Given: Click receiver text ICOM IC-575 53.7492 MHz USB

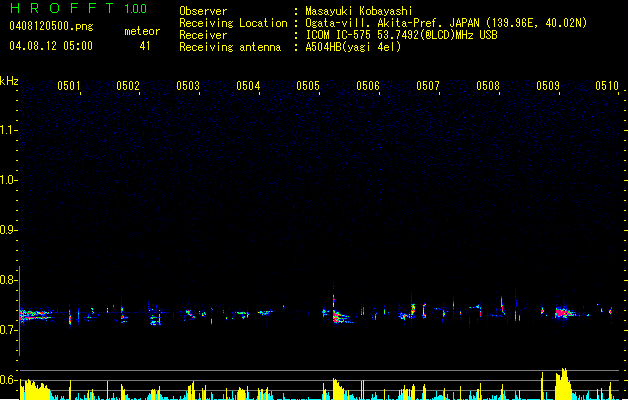Looking at the screenshot, I should [x=401, y=35].
